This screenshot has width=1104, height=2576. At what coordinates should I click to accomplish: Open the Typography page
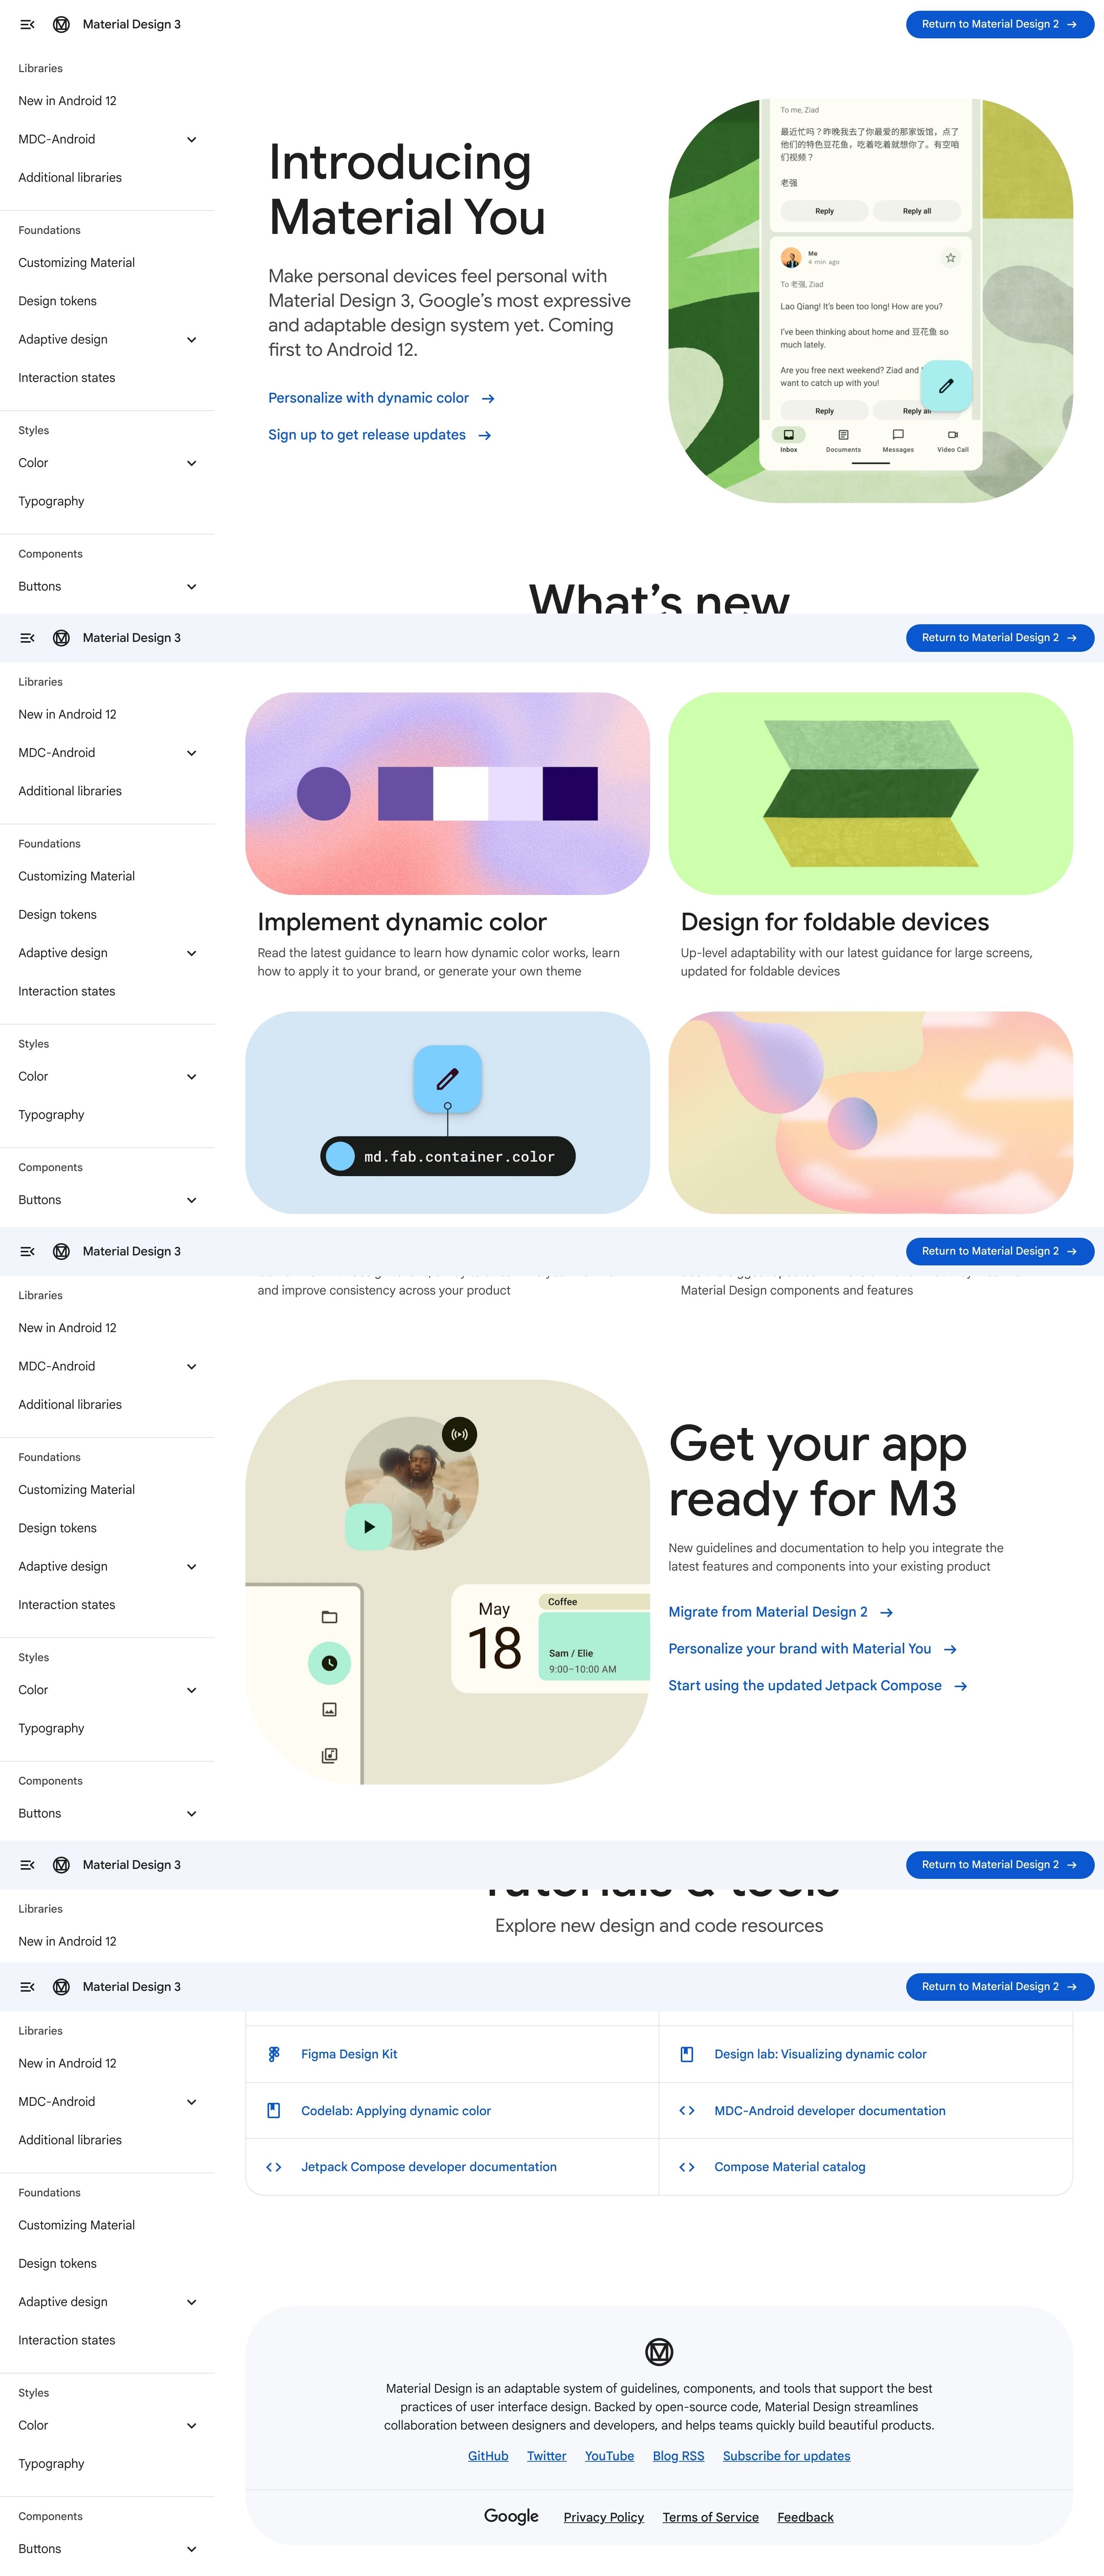(51, 501)
